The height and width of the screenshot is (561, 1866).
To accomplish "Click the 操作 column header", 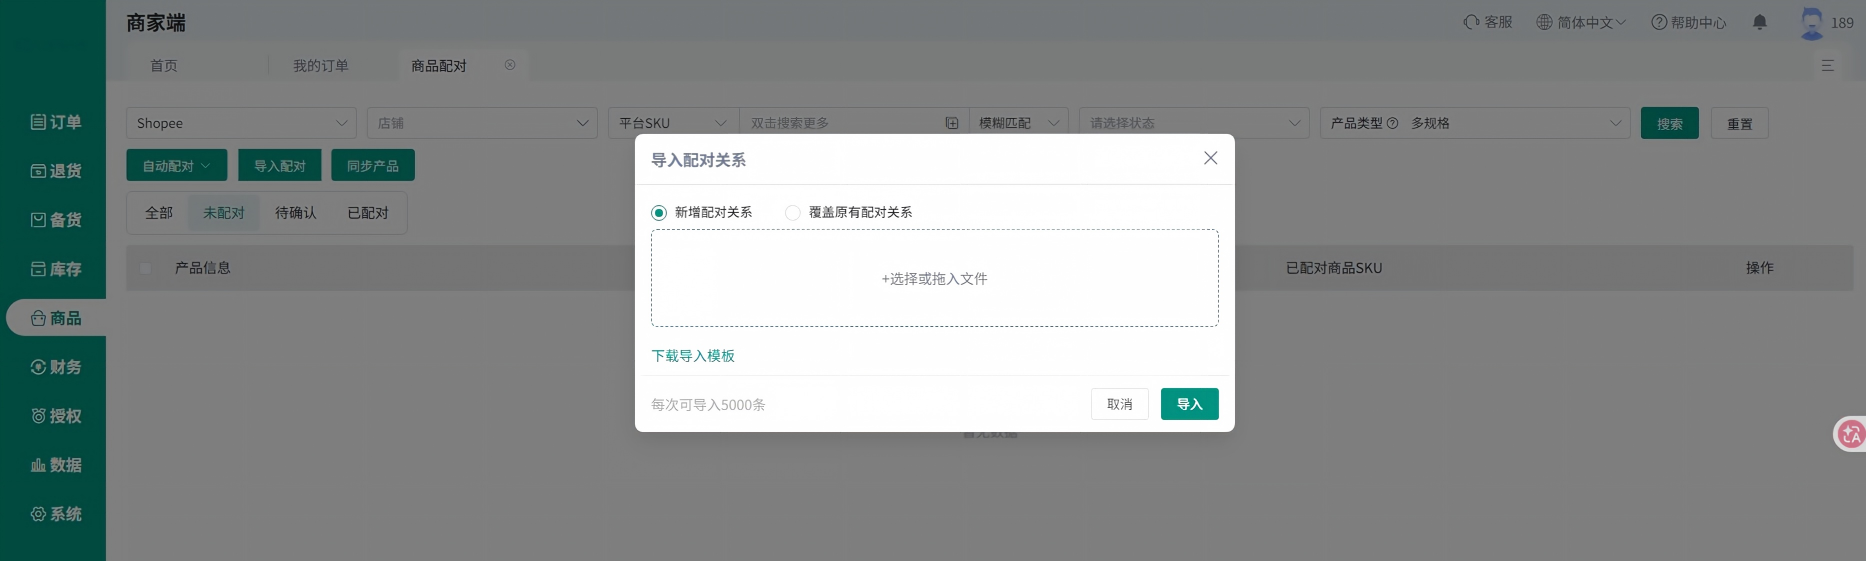I will coord(1760,268).
